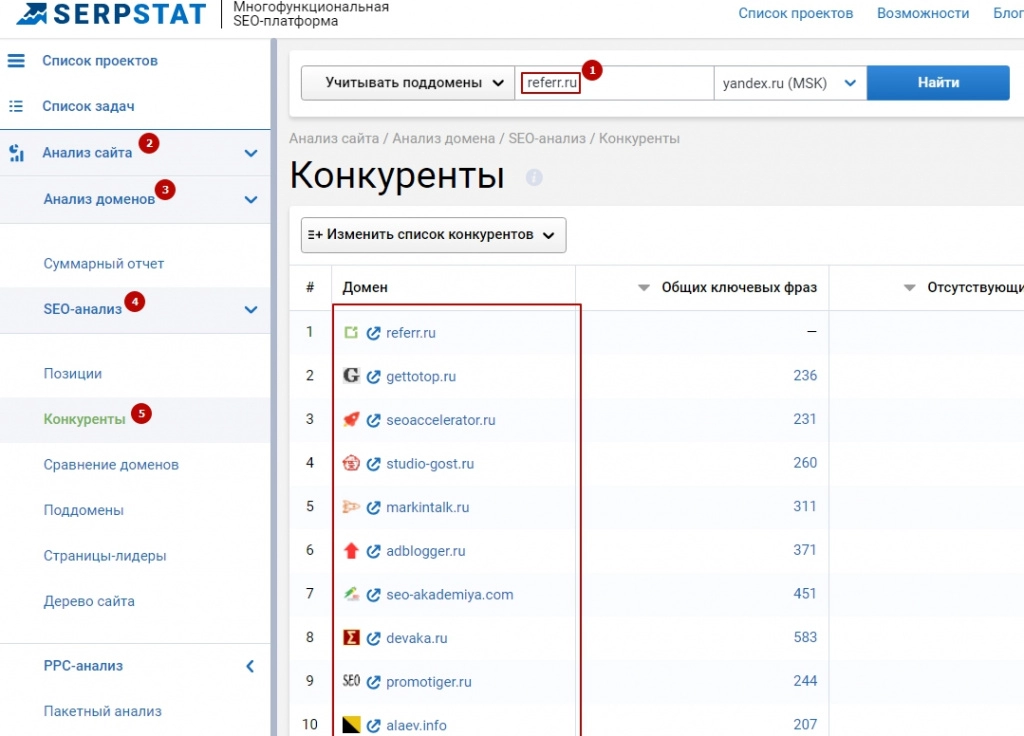The image size is (1024, 736).
Task: Sort by Общих ключевых фраз column arrow
Action: (x=644, y=288)
